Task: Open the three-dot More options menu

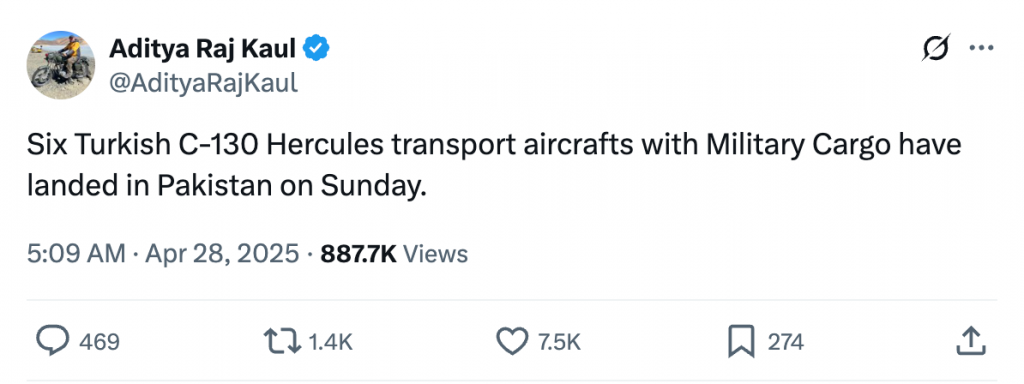Action: pyautogui.click(x=981, y=48)
